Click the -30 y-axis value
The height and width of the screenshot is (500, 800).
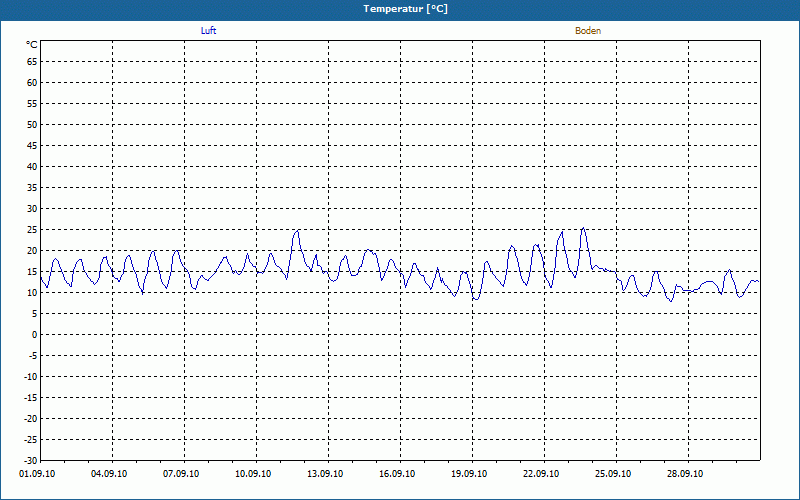pyautogui.click(x=31, y=461)
